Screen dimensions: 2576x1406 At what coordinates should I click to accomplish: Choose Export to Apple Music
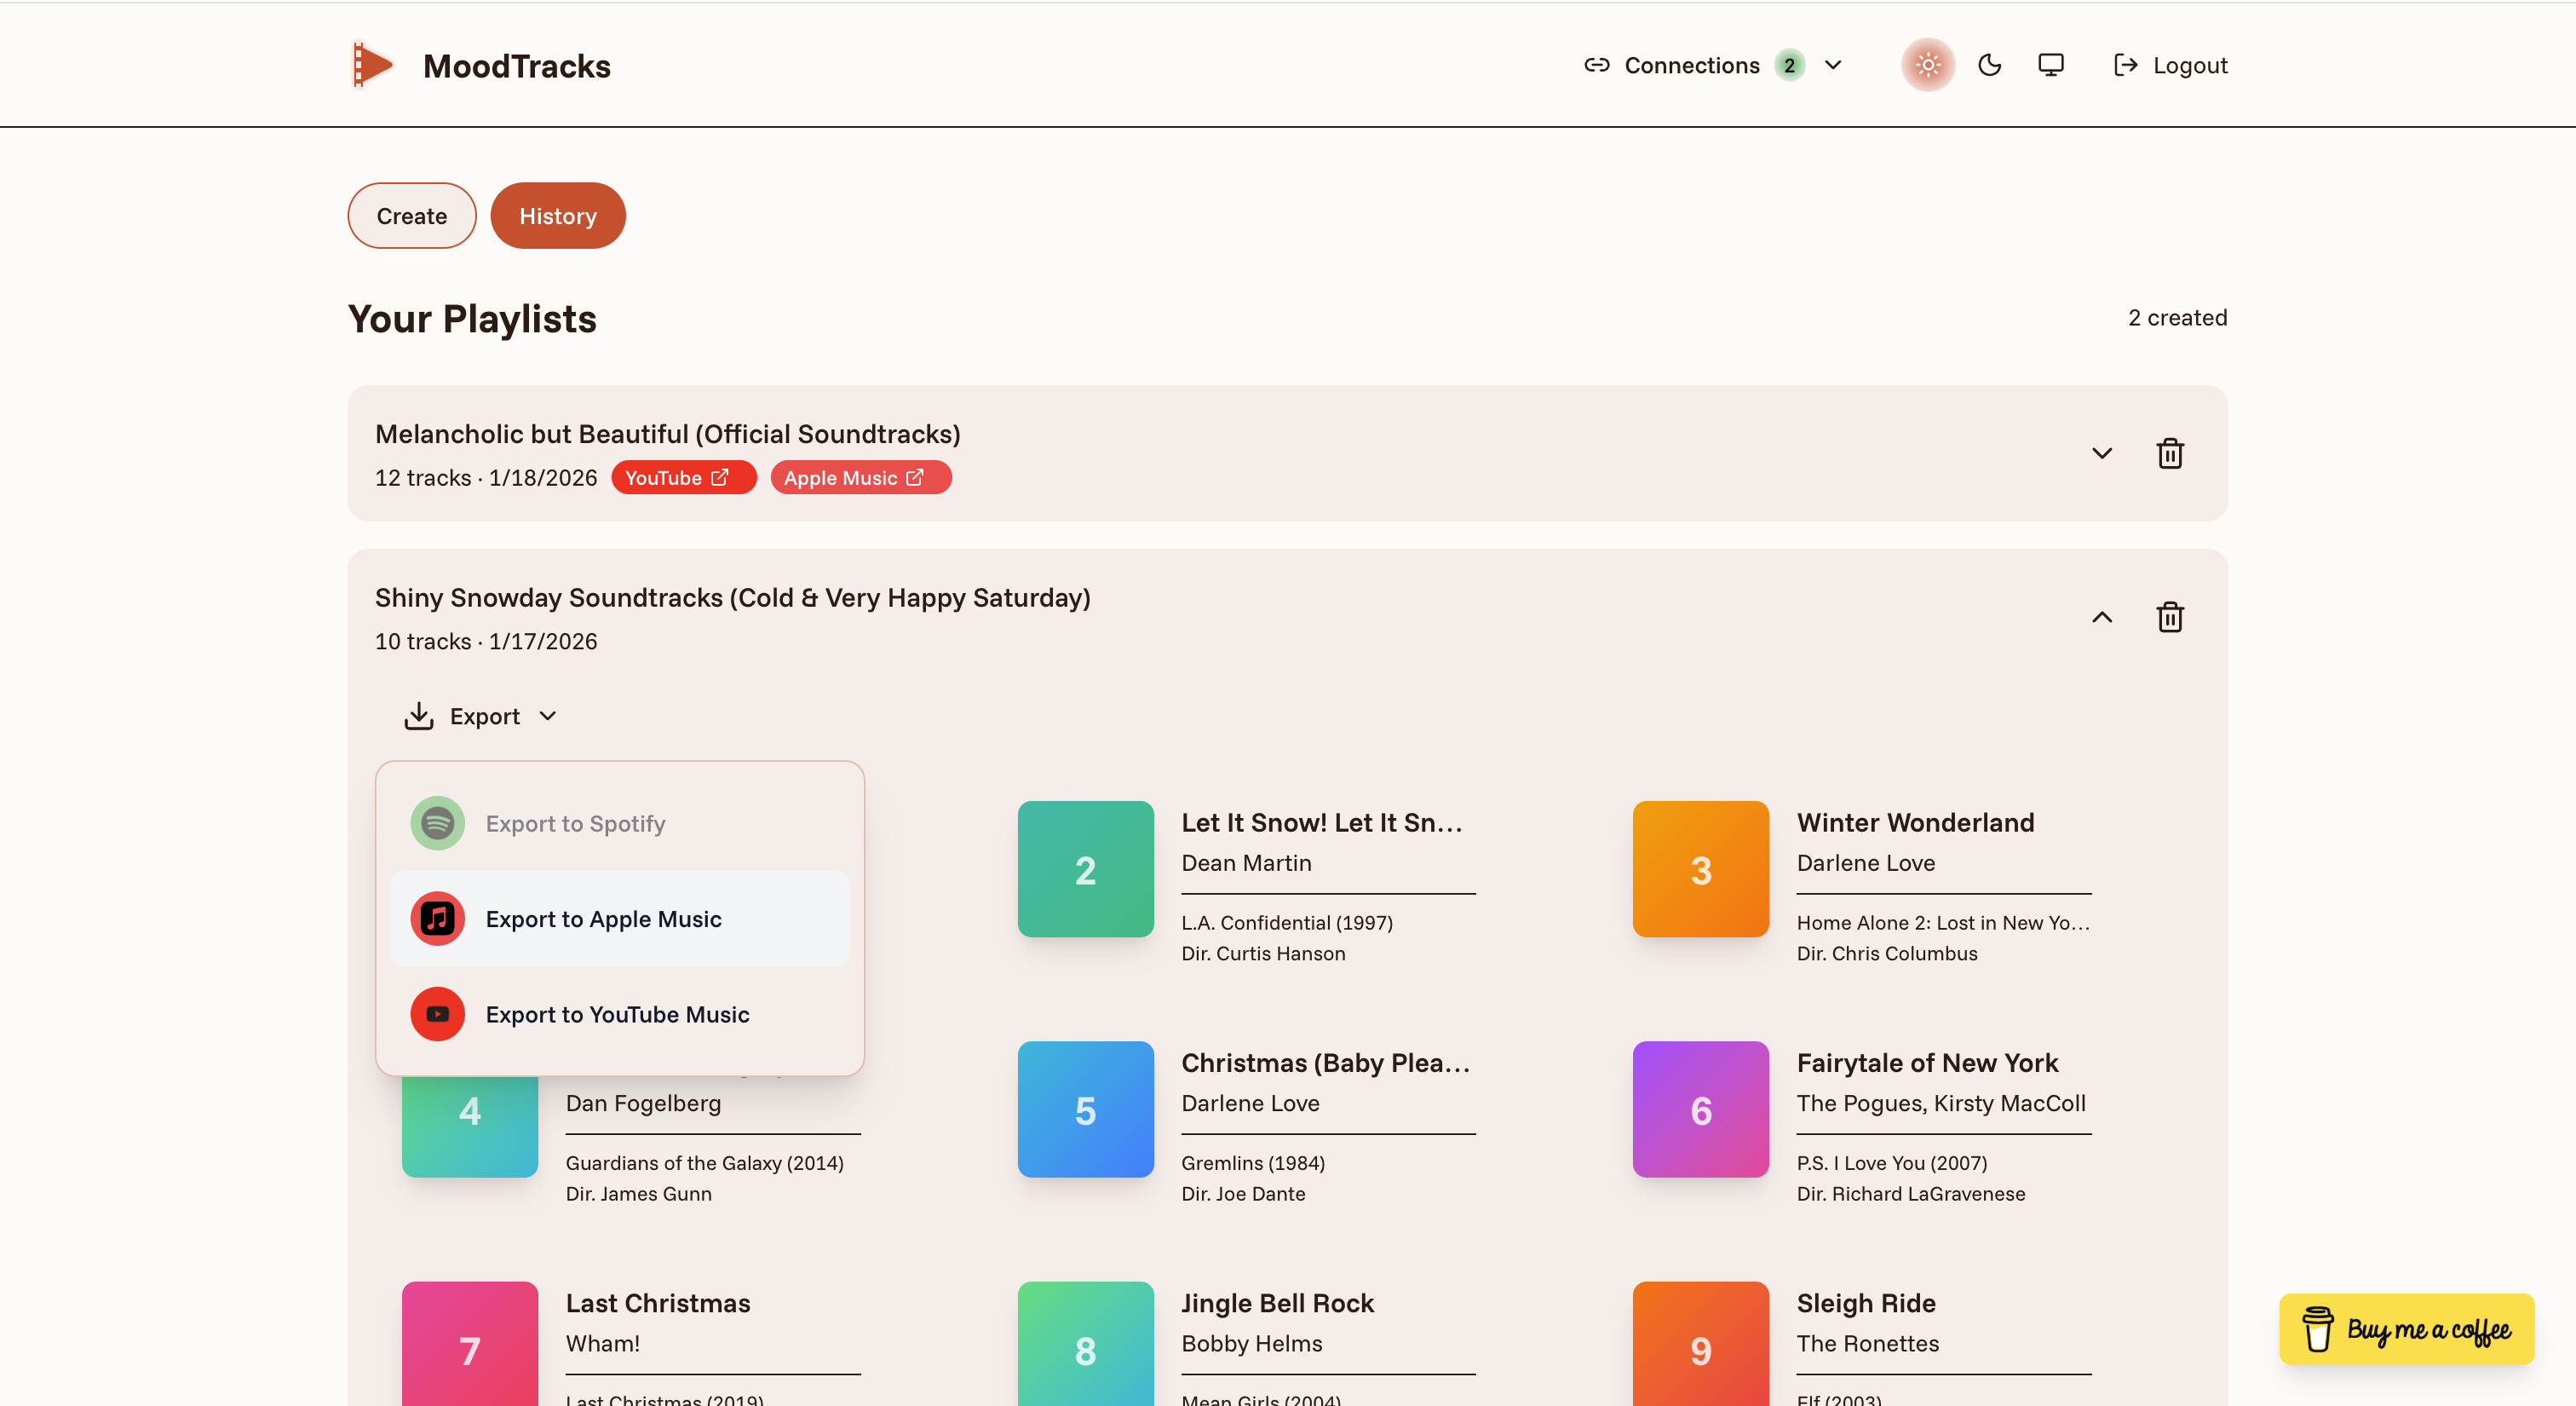click(x=603, y=919)
